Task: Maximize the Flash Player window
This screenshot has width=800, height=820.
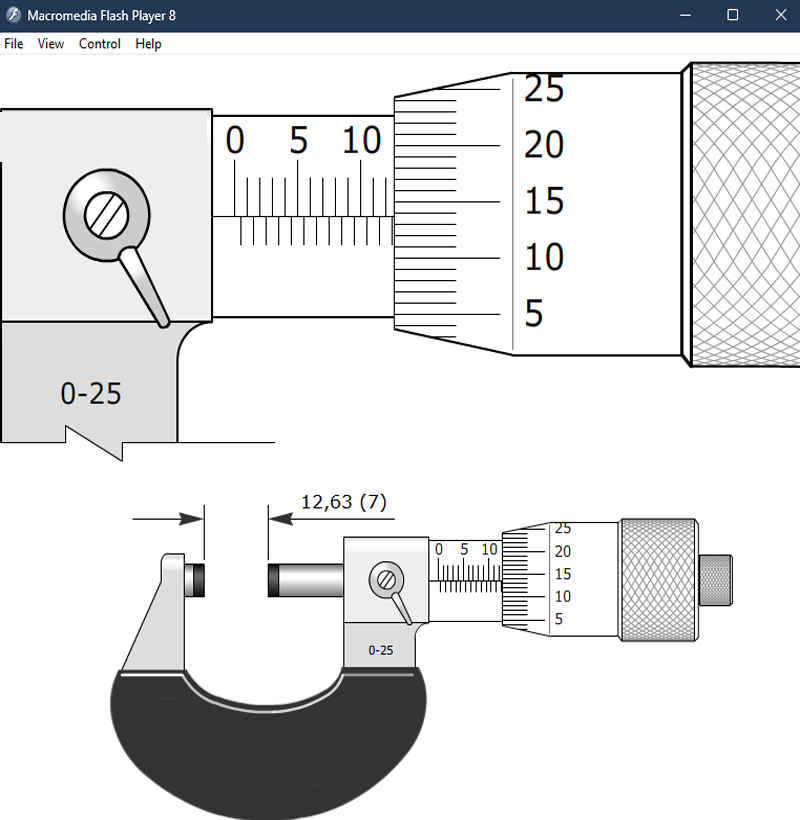Action: tap(732, 15)
